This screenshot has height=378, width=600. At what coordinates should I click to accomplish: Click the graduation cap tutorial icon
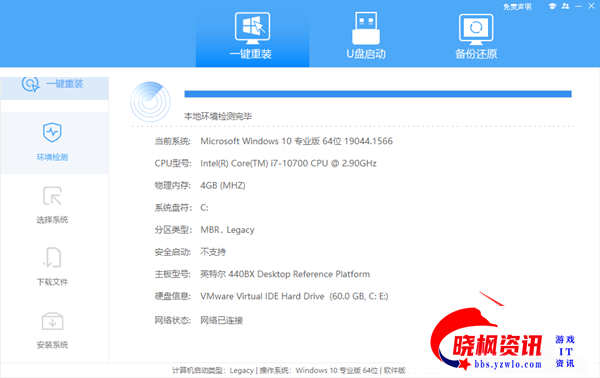(x=552, y=6)
